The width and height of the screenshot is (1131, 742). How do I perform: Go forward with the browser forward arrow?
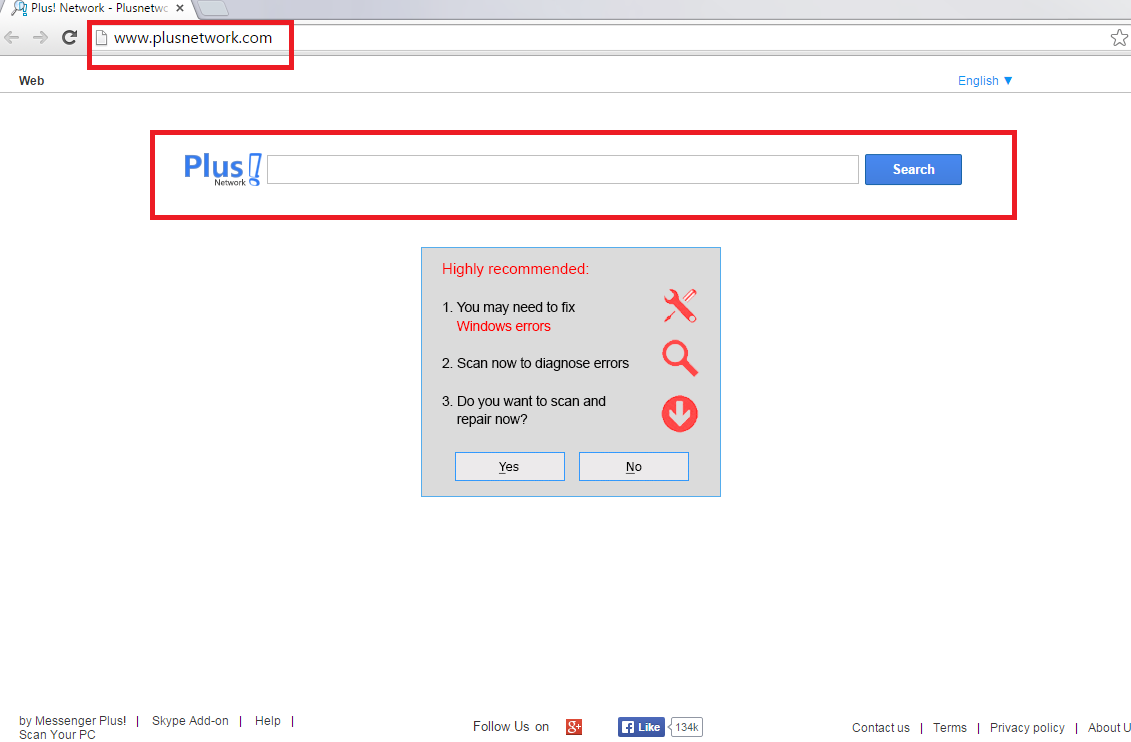40,37
